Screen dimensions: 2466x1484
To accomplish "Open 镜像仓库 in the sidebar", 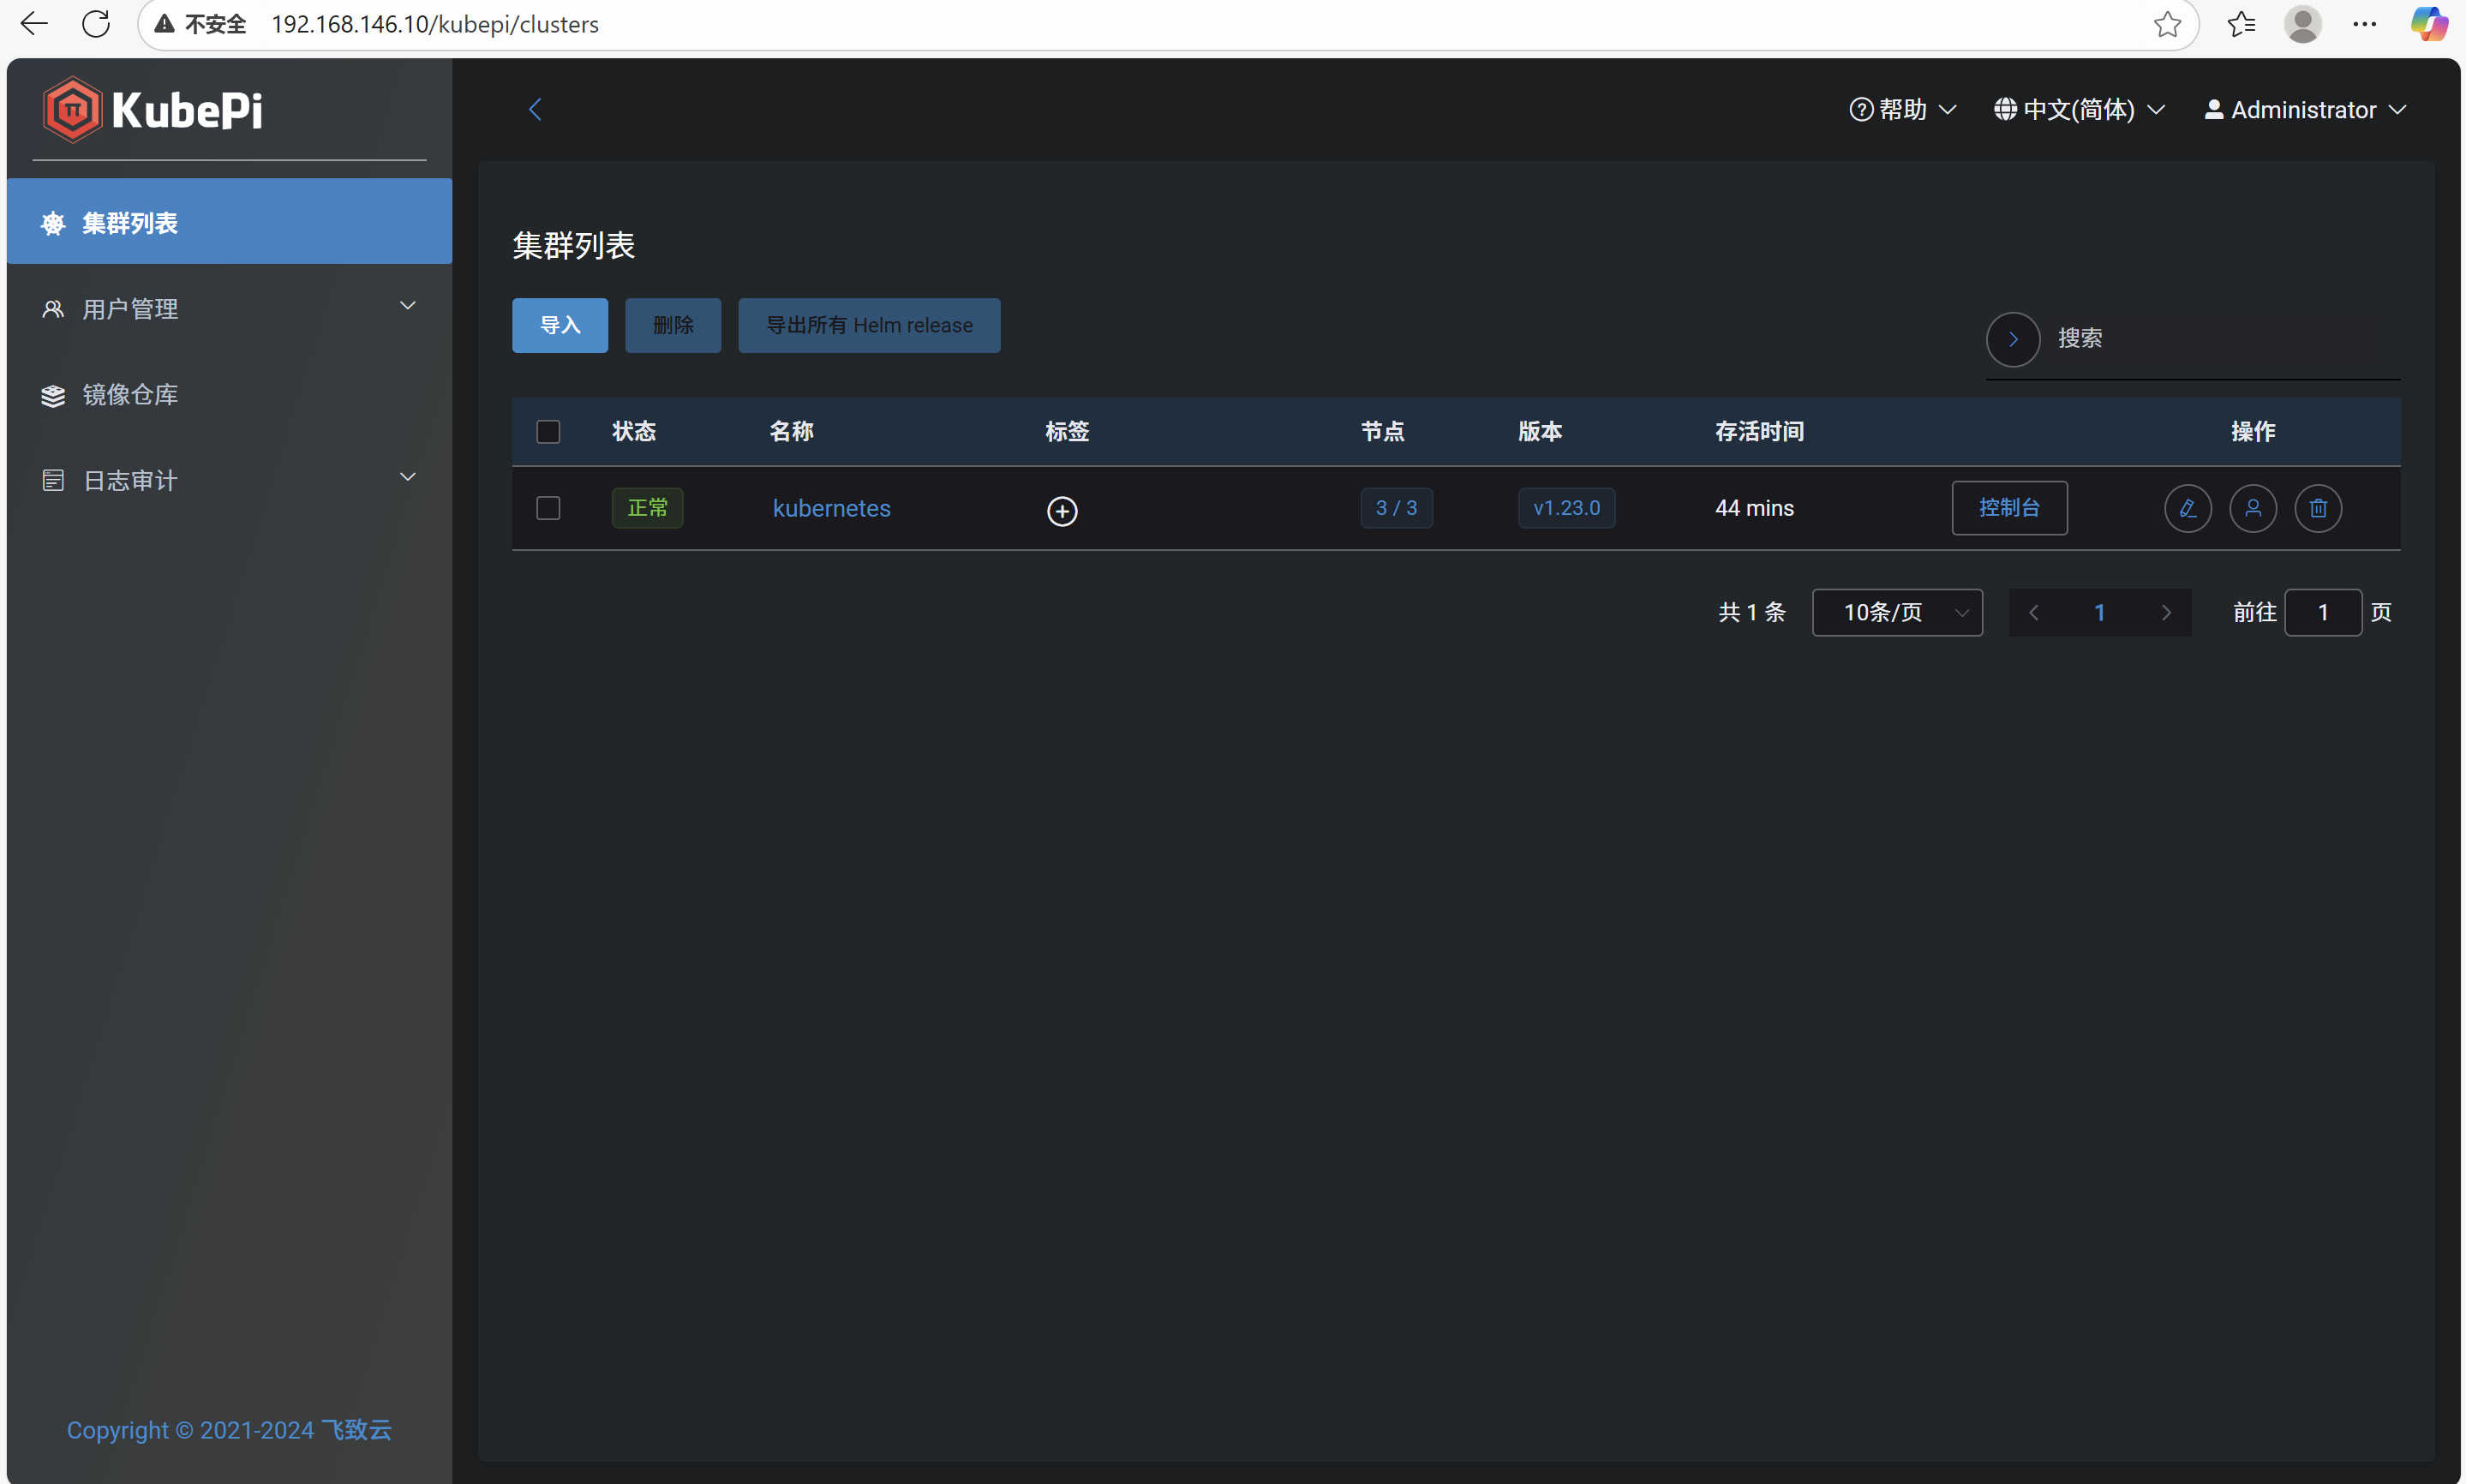I will (130, 394).
